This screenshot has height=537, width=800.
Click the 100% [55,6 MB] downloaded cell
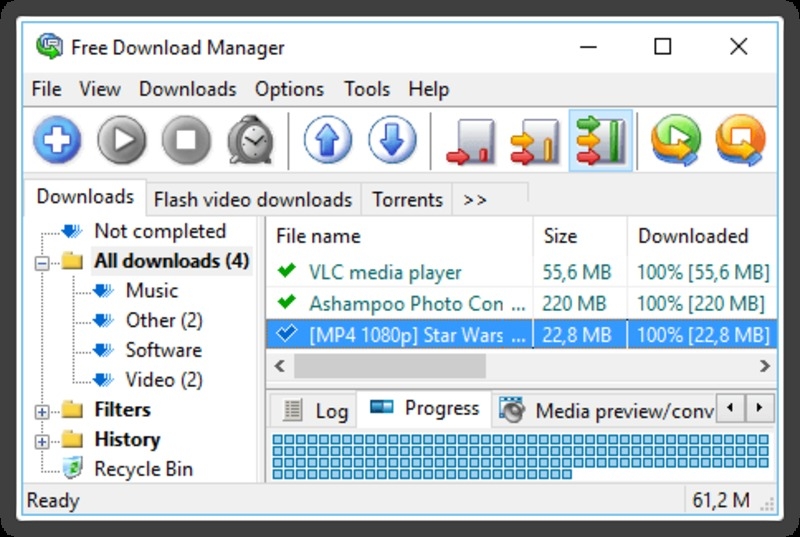click(x=703, y=272)
